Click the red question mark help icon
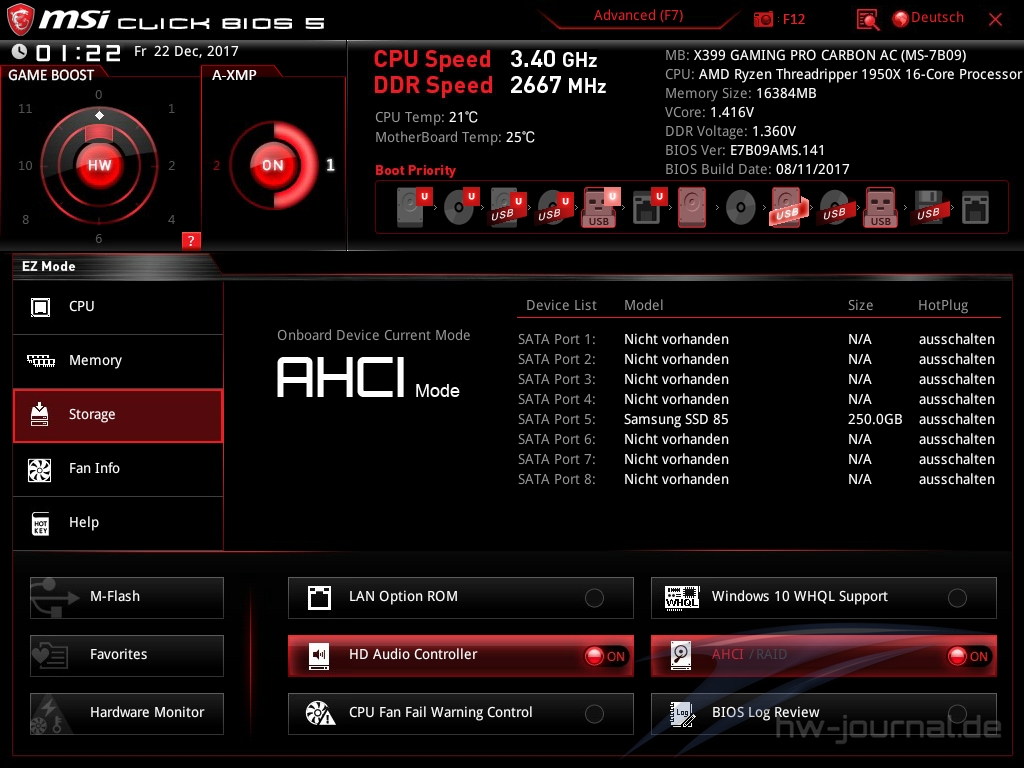 coord(191,240)
